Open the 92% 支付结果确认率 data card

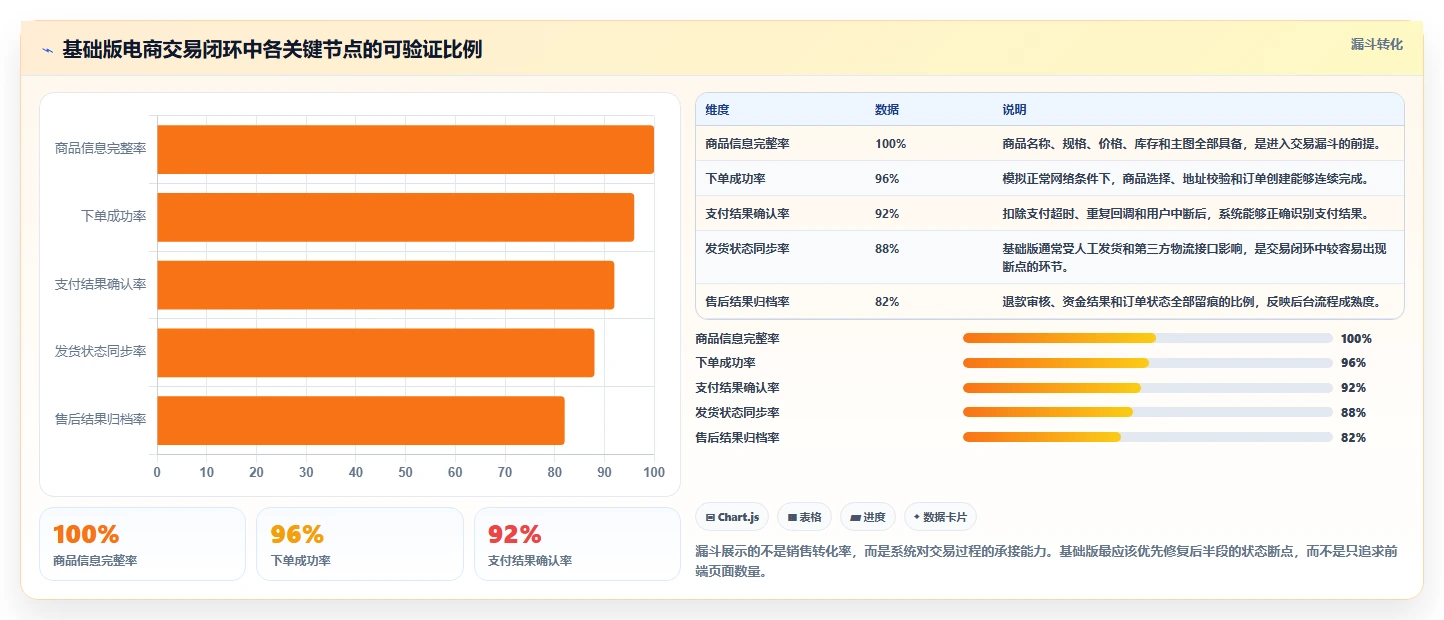(577, 544)
